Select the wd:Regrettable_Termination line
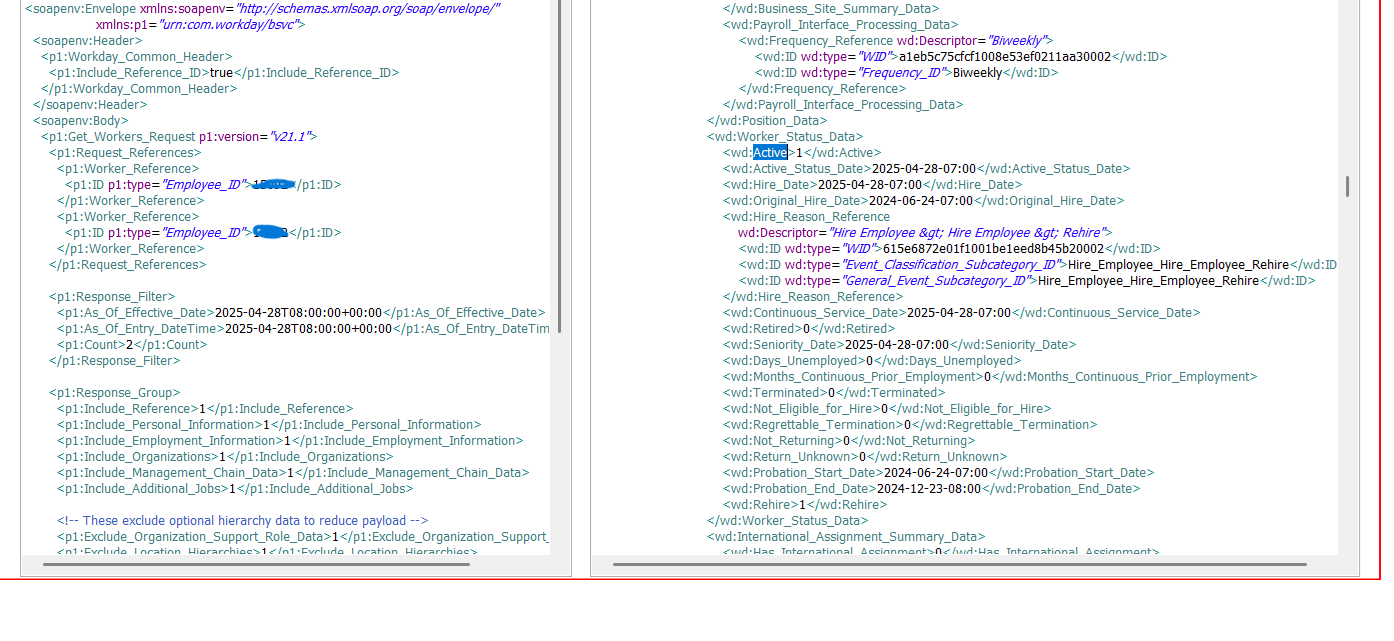Image resolution: width=1394 pixels, height=641 pixels. (x=911, y=424)
